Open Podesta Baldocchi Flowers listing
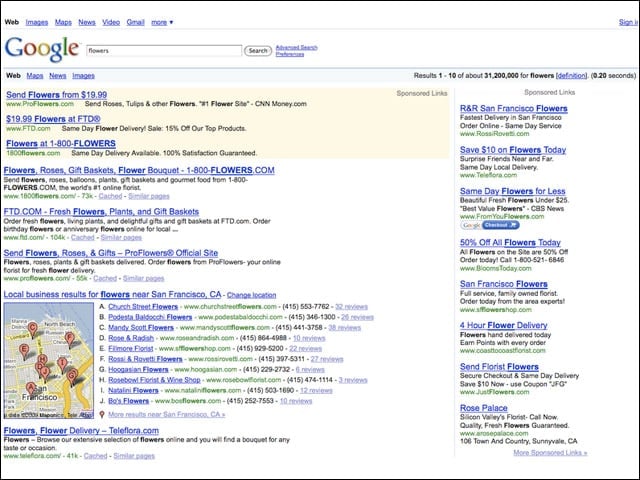Image resolution: width=640 pixels, height=480 pixels. coord(150,317)
